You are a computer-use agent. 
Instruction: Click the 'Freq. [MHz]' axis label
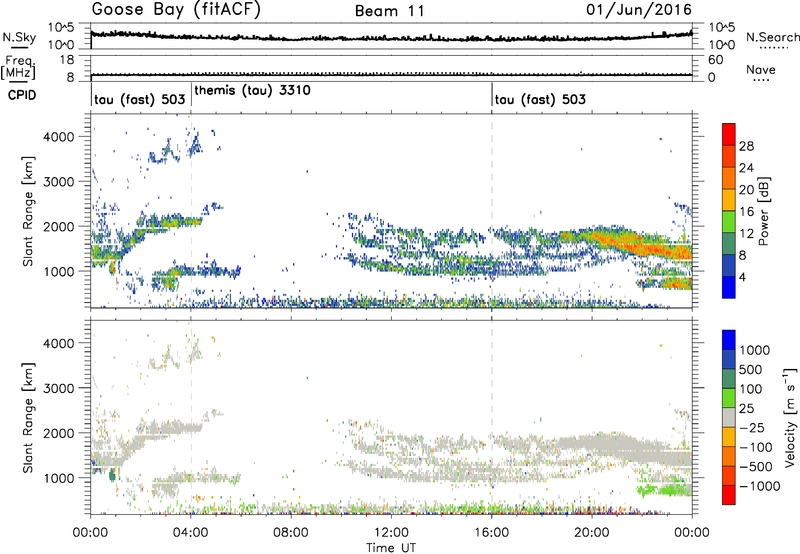click(19, 68)
